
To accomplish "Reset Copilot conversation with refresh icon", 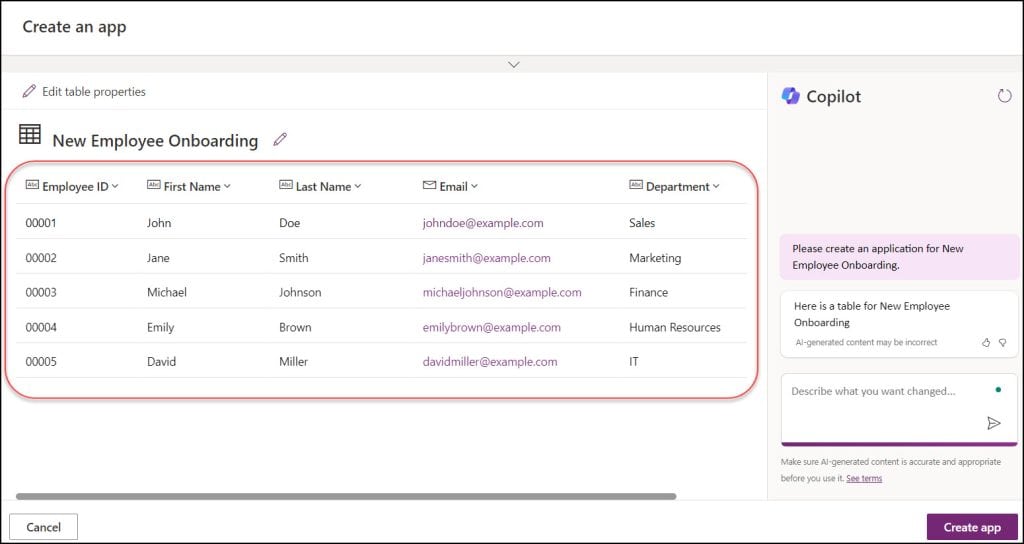I will pos(1004,96).
